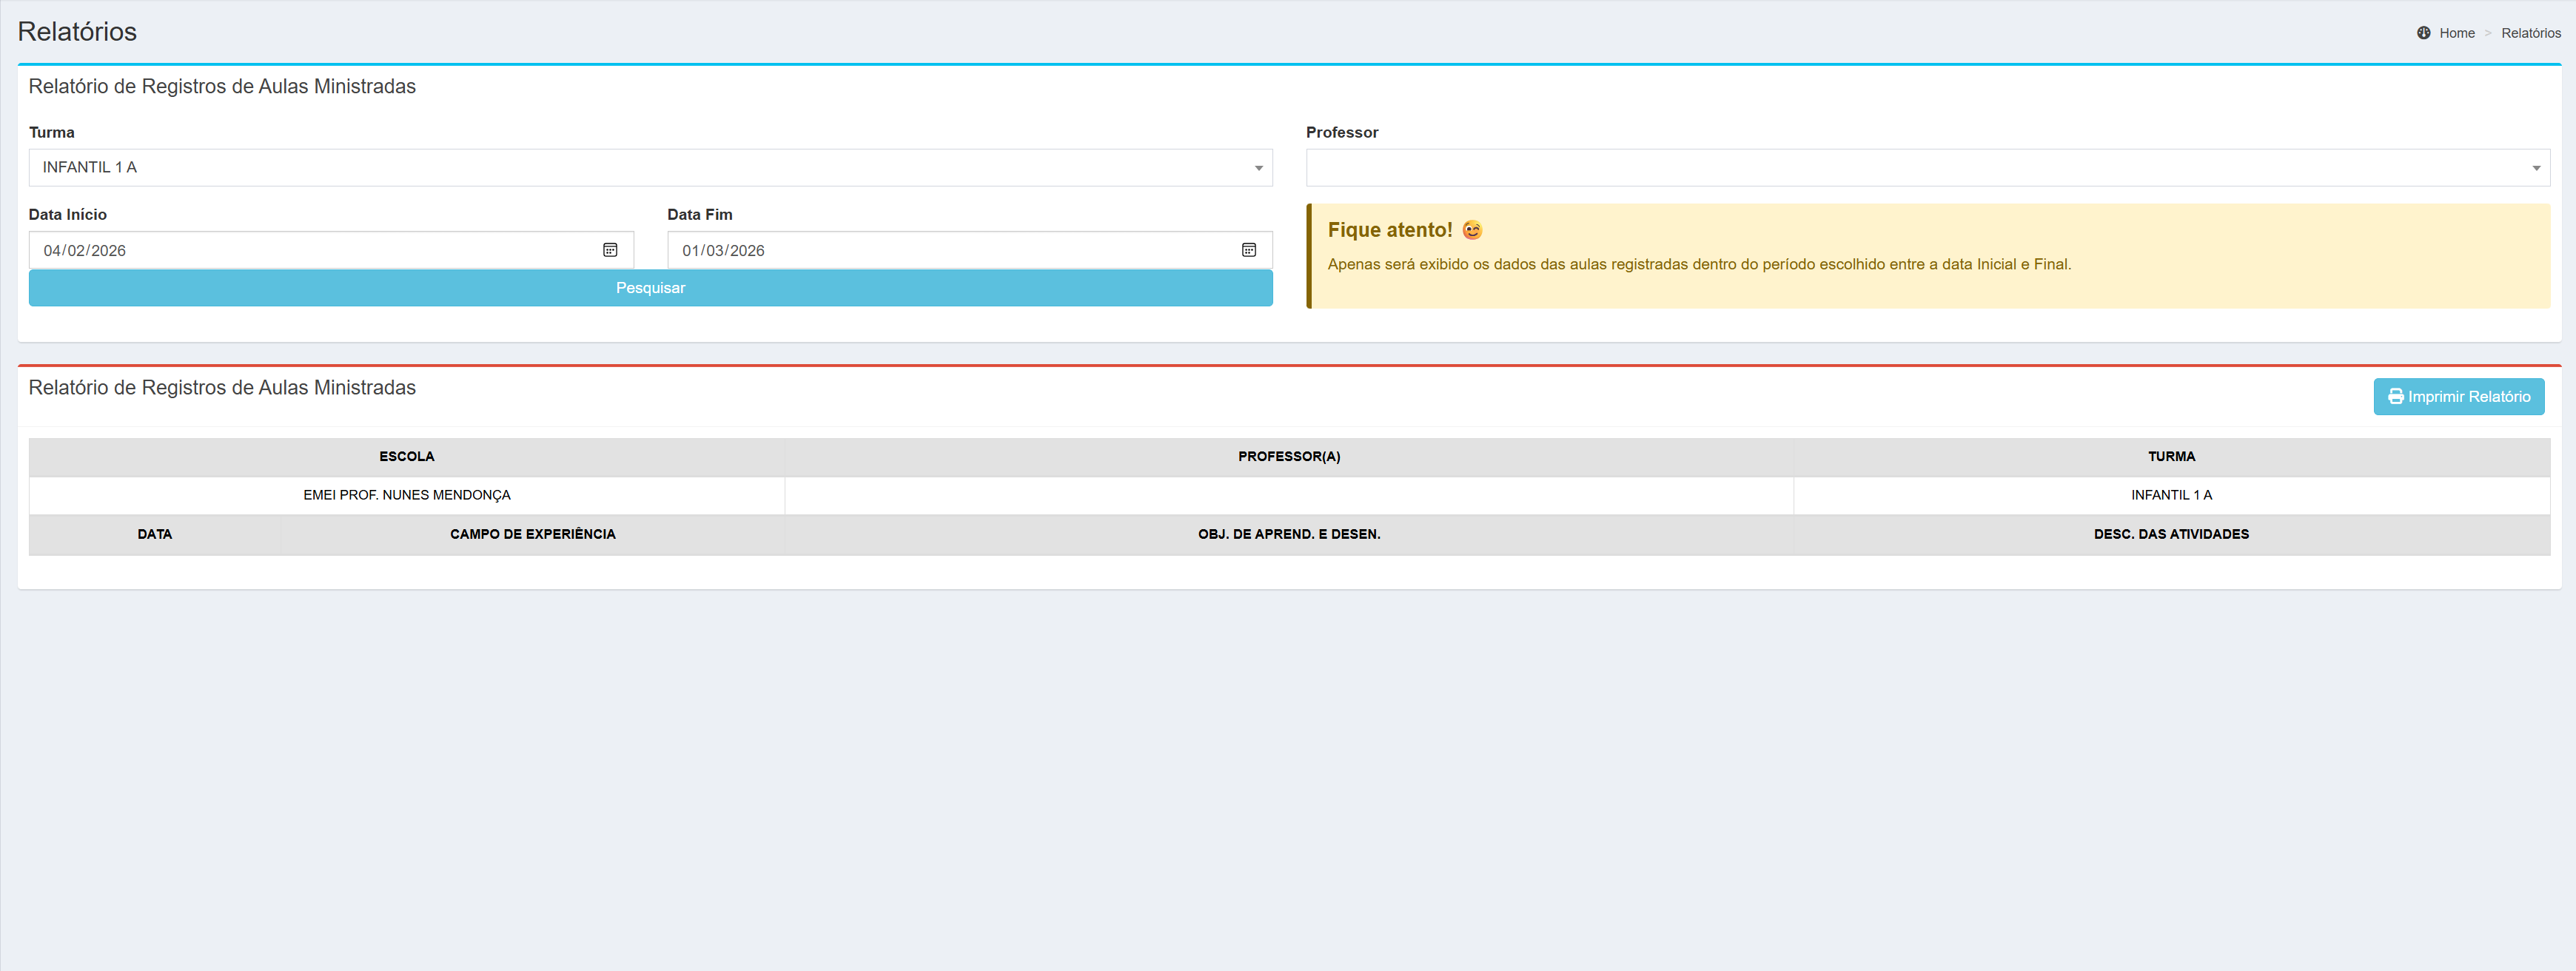Click the Fique atento! alert heading
2576x971 pixels.
click(x=1389, y=230)
